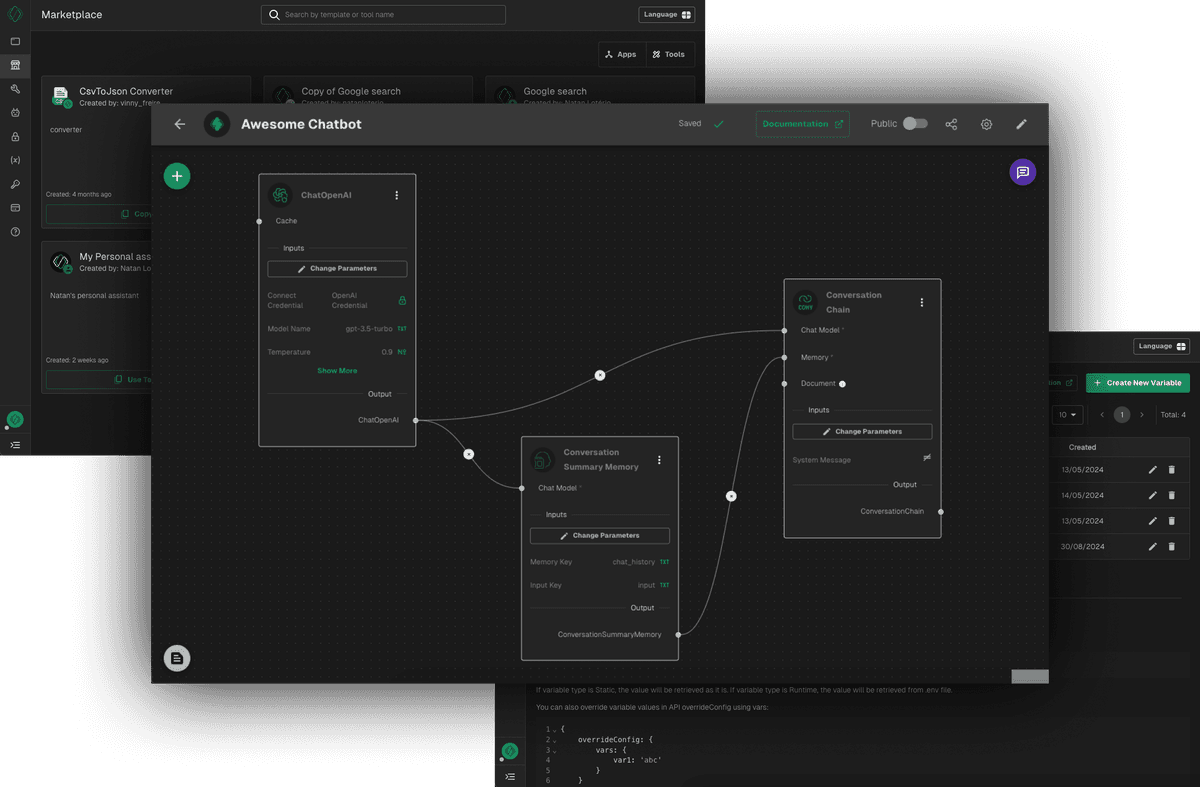Click Copy button on CsvToJson Converter card

click(x=98, y=214)
